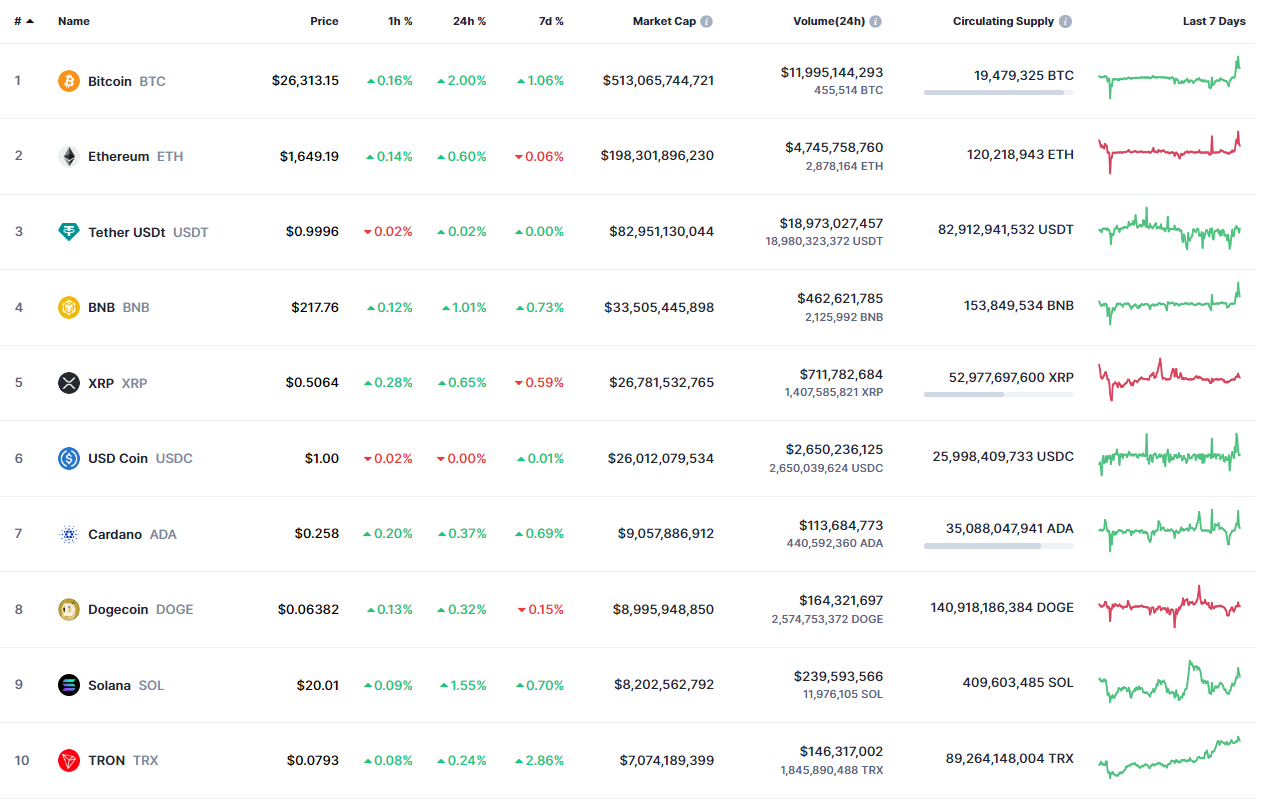Screen dimensions: 1261x800
Task: Sort the table by rank number column
Action: point(23,21)
